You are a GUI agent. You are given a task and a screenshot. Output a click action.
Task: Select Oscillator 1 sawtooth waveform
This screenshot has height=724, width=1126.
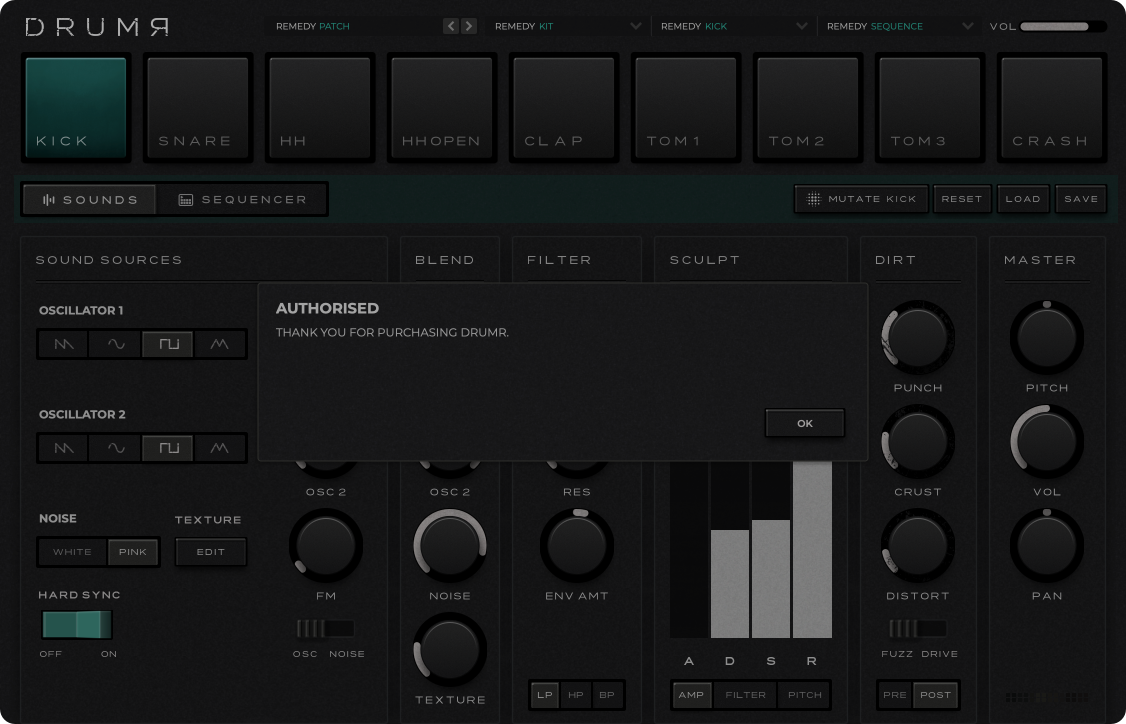click(64, 344)
